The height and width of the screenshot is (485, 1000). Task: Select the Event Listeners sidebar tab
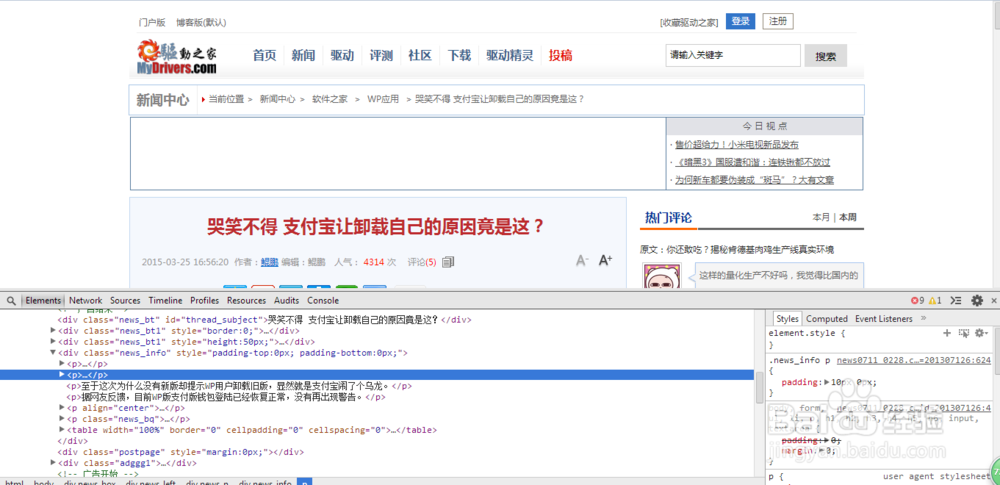[x=884, y=318]
